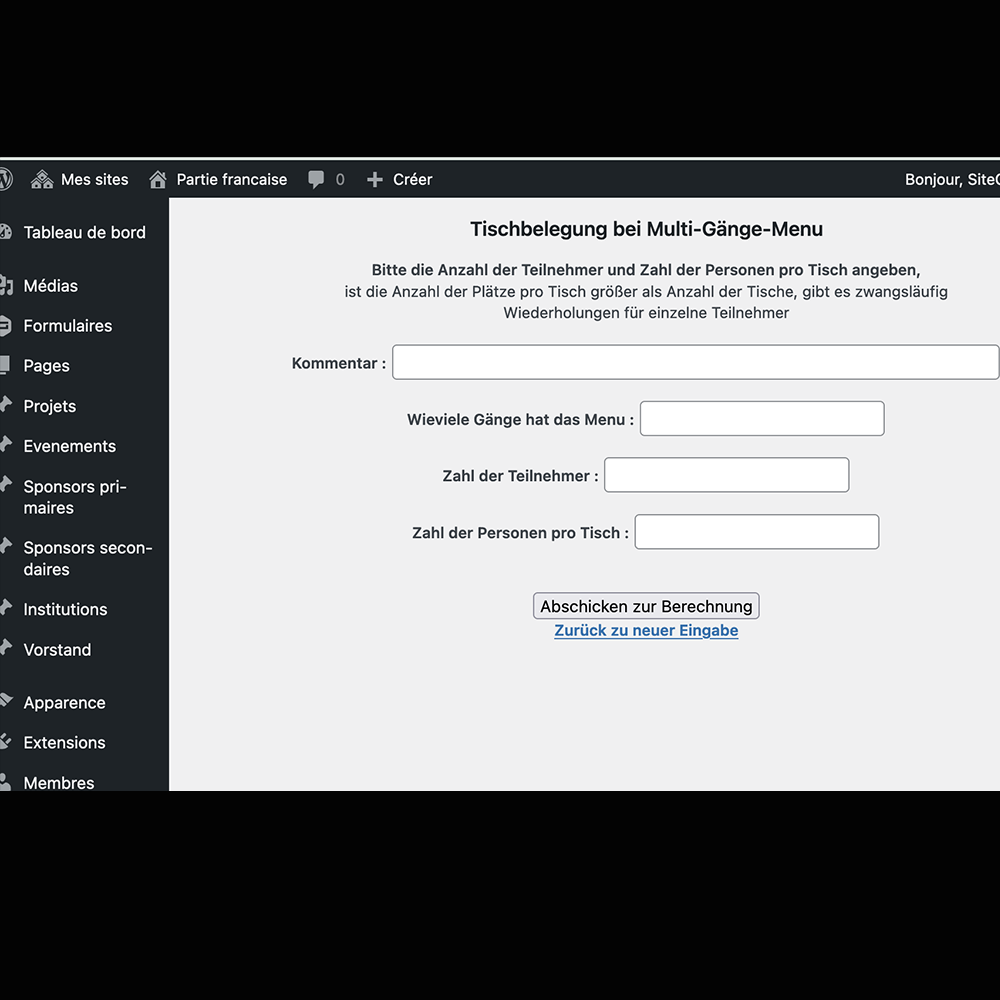Click the Tableau de bord dashboard icon
This screenshot has width=1000, height=1000.
(x=6, y=232)
